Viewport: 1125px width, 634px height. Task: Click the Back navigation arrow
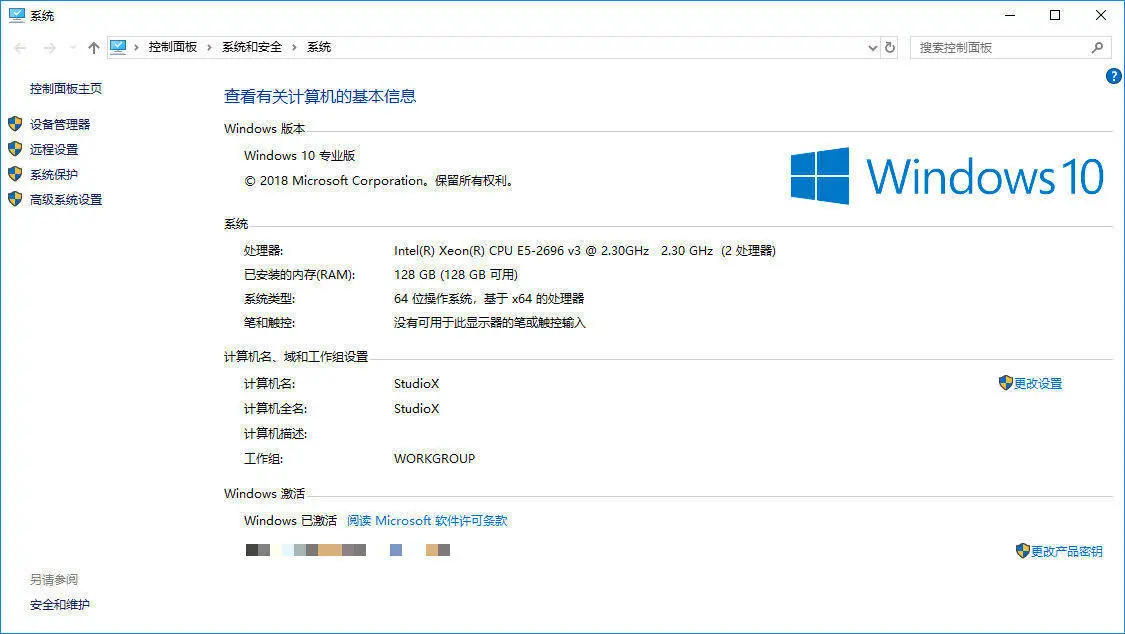[x=20, y=48]
